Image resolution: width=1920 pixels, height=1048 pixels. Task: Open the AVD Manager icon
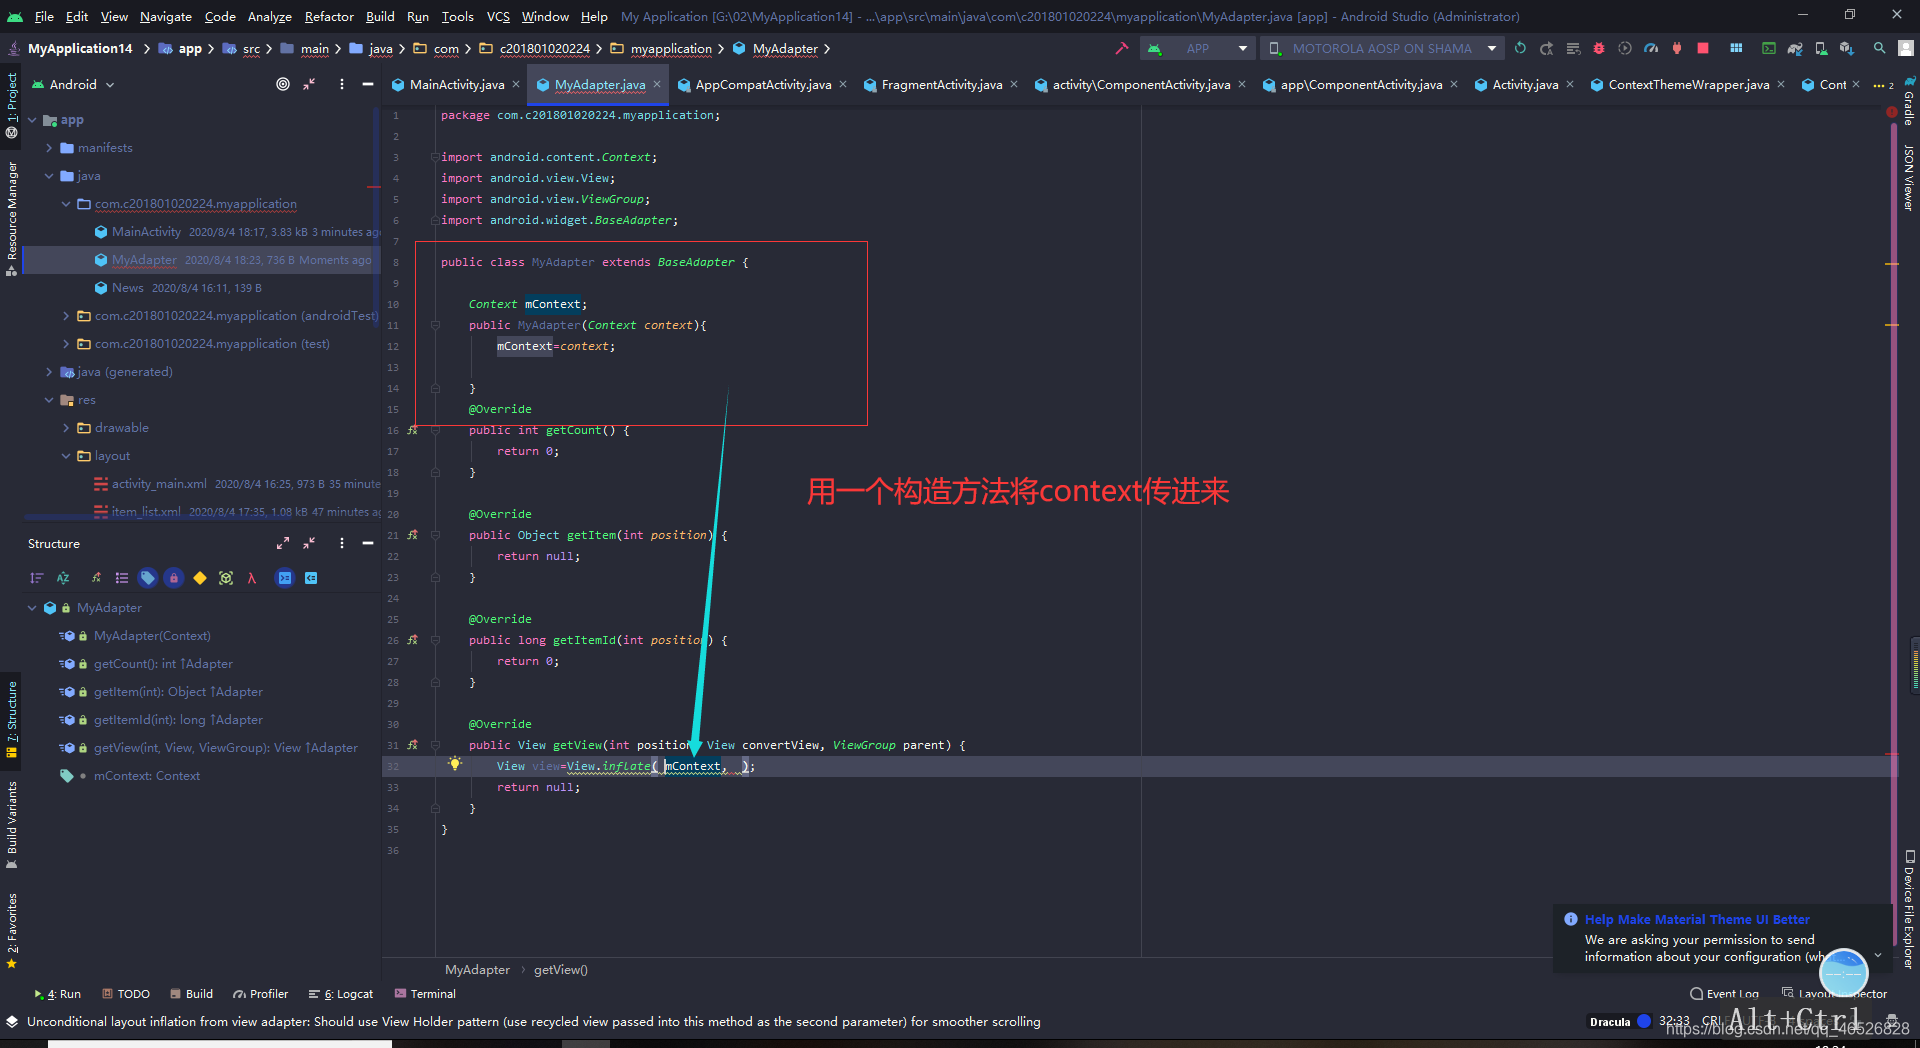1821,48
